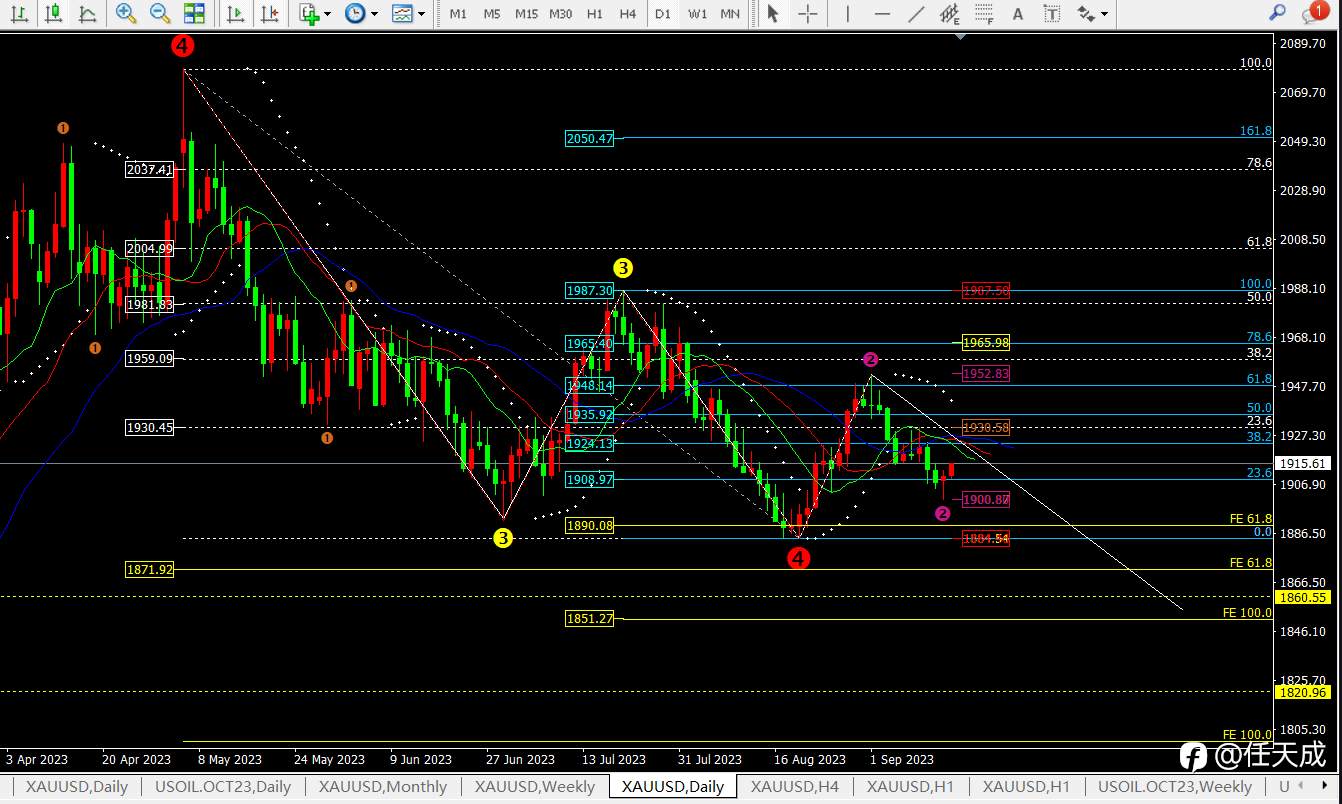Click the 1820.96 price scale marker

1304,692
